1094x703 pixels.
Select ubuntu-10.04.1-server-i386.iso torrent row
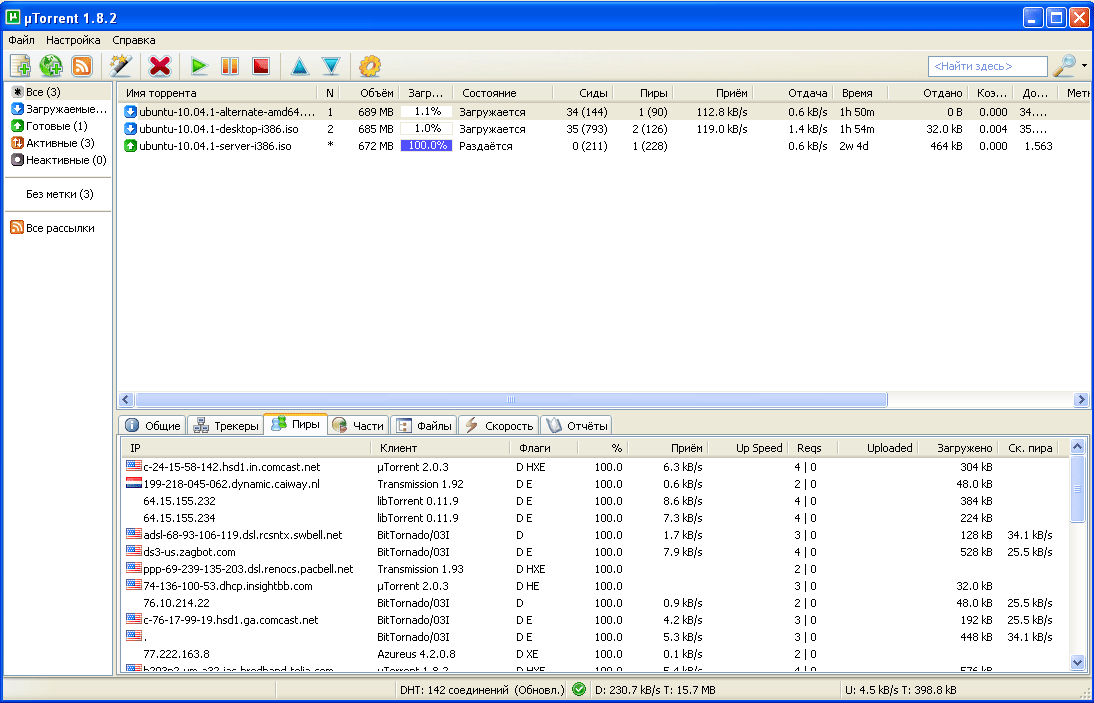[215, 146]
